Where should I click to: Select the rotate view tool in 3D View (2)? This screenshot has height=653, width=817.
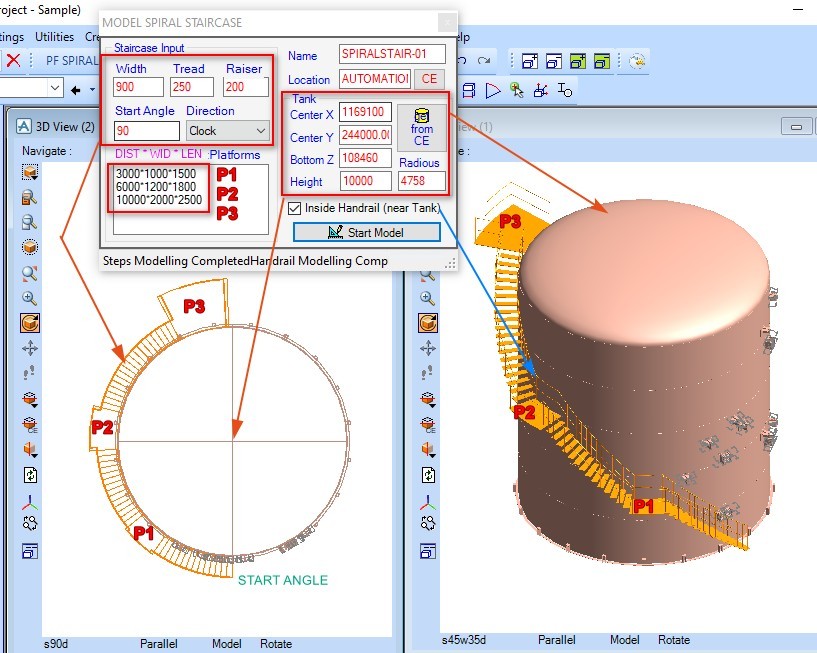point(30,323)
